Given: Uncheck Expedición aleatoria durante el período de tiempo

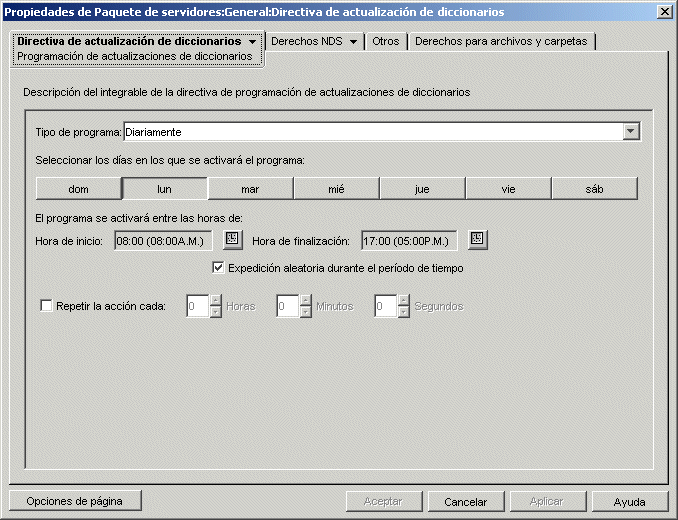Looking at the screenshot, I should 218,268.
